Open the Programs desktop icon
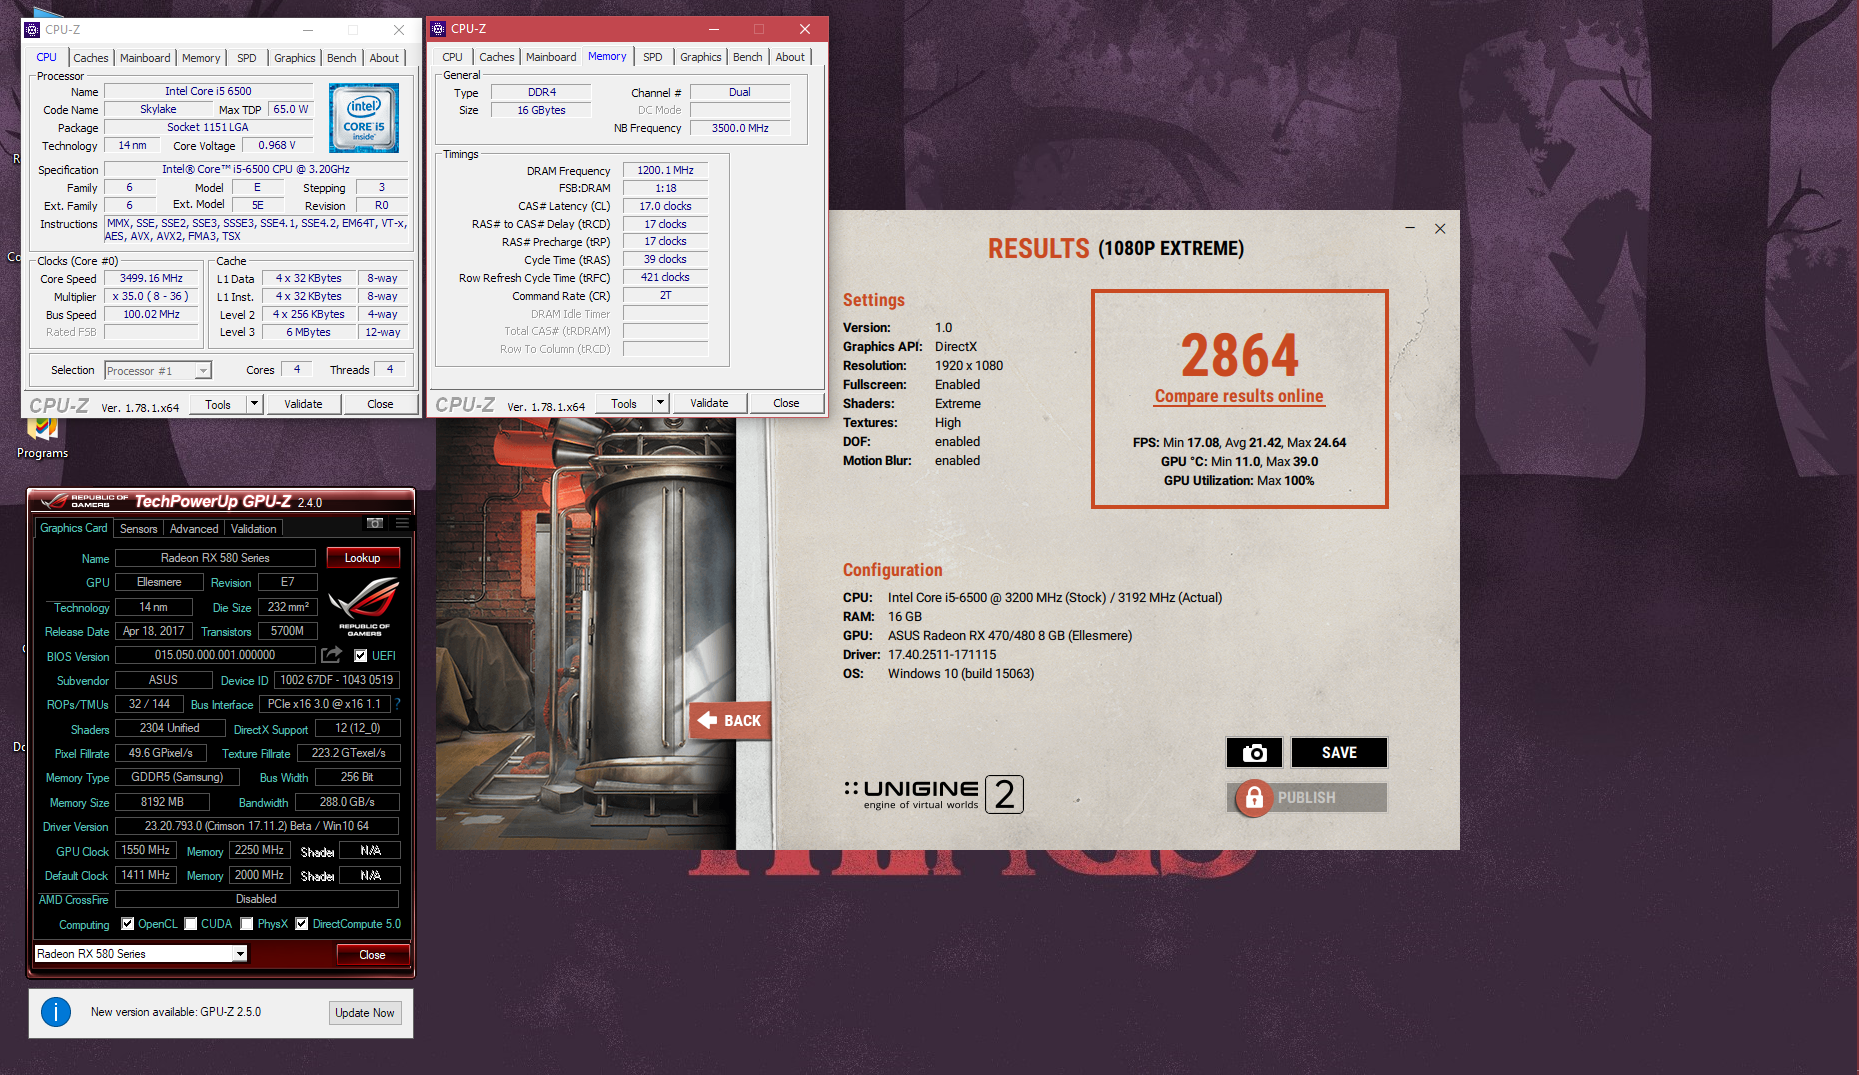1859x1075 pixels. coord(42,438)
